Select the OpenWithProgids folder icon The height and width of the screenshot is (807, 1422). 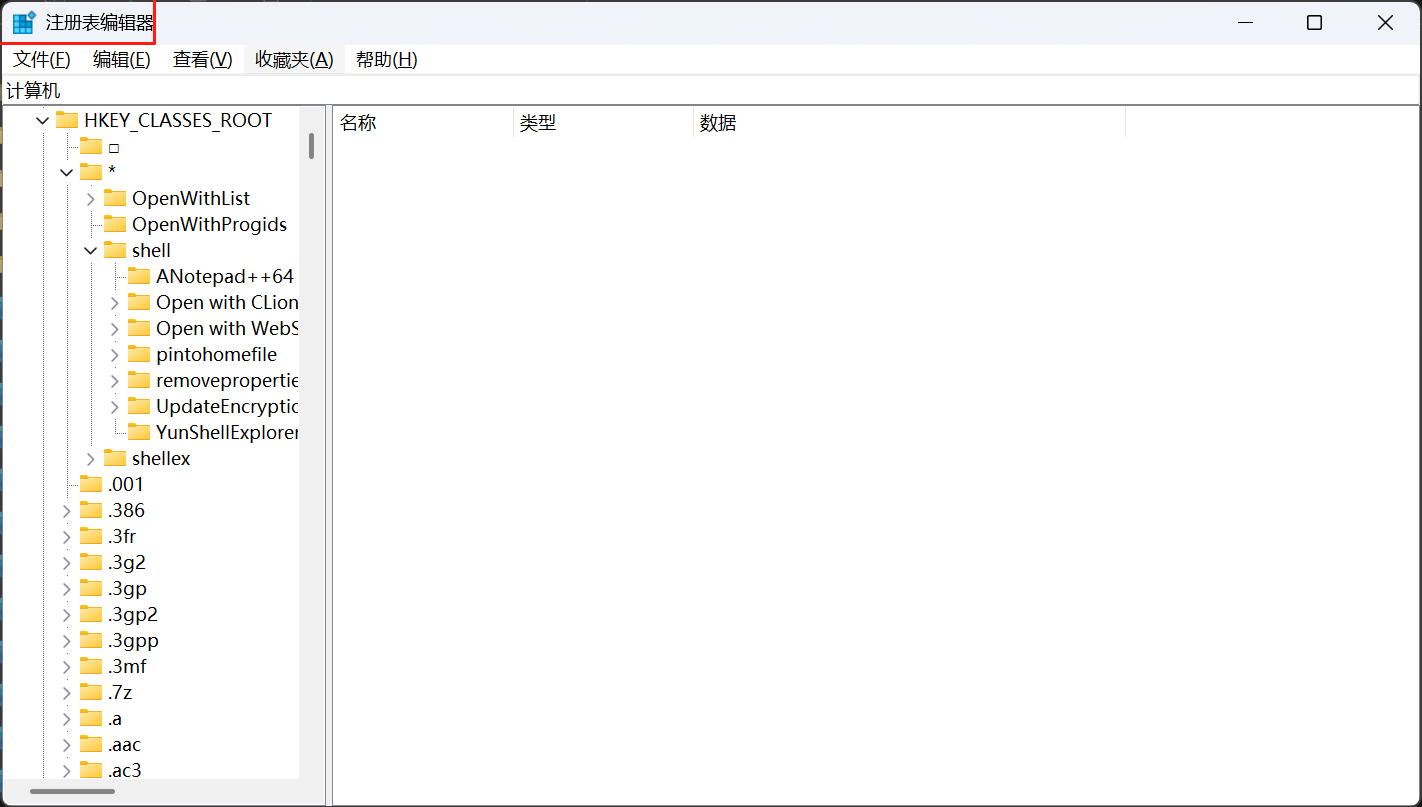[x=115, y=224]
